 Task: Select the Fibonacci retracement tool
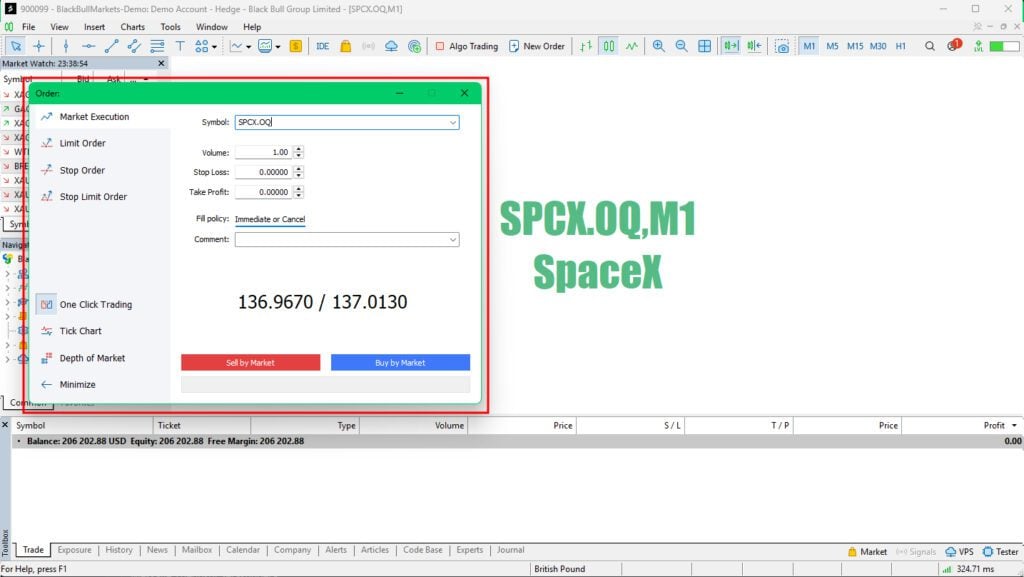click(157, 46)
